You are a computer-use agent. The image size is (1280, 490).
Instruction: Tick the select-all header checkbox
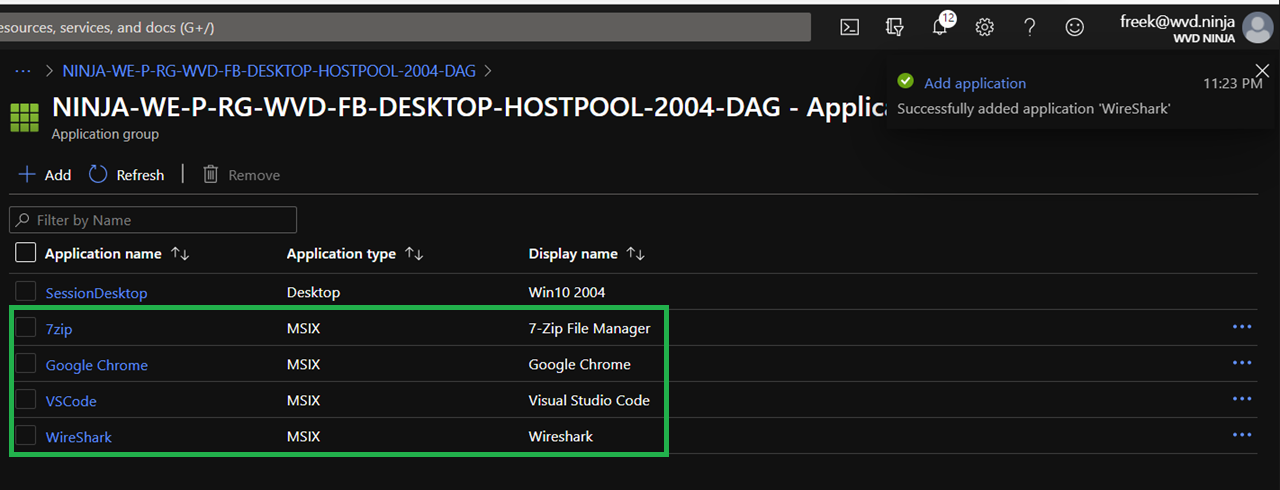click(26, 252)
